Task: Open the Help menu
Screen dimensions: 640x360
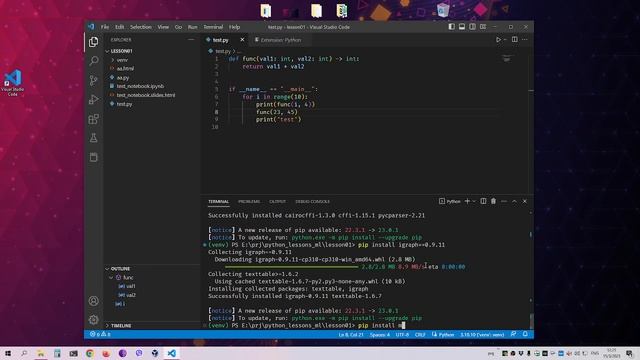Action: pyautogui.click(x=234, y=27)
